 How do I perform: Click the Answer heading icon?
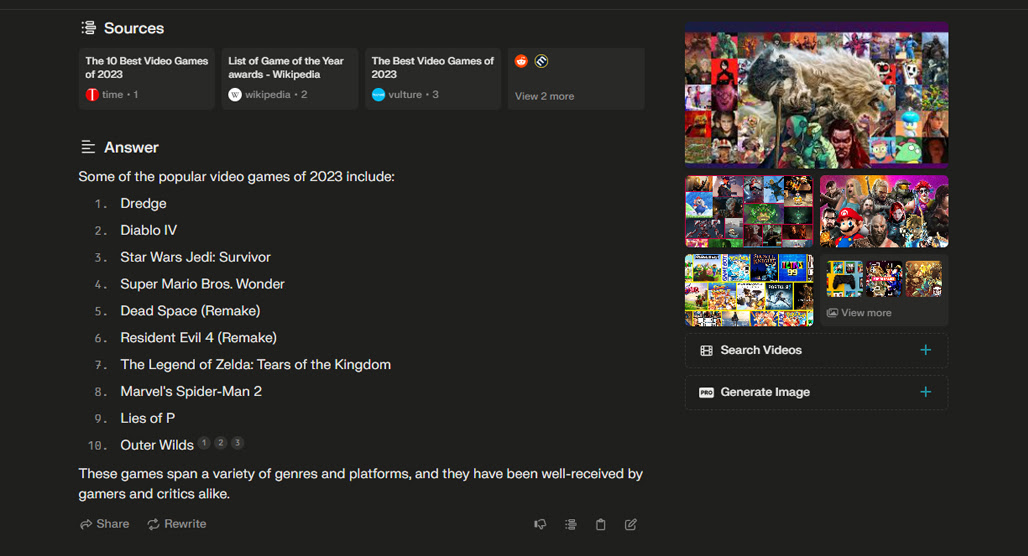click(88, 147)
